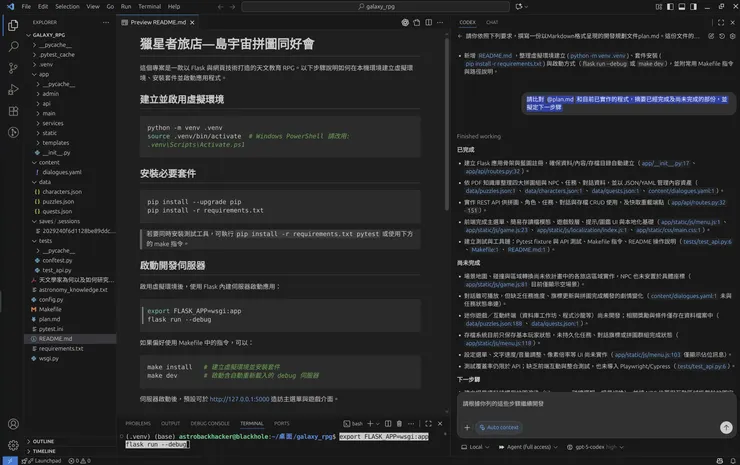Open the Copilot chat dropdown in title bar
Viewport: 740px width, 465px height.
(x=522, y=7)
